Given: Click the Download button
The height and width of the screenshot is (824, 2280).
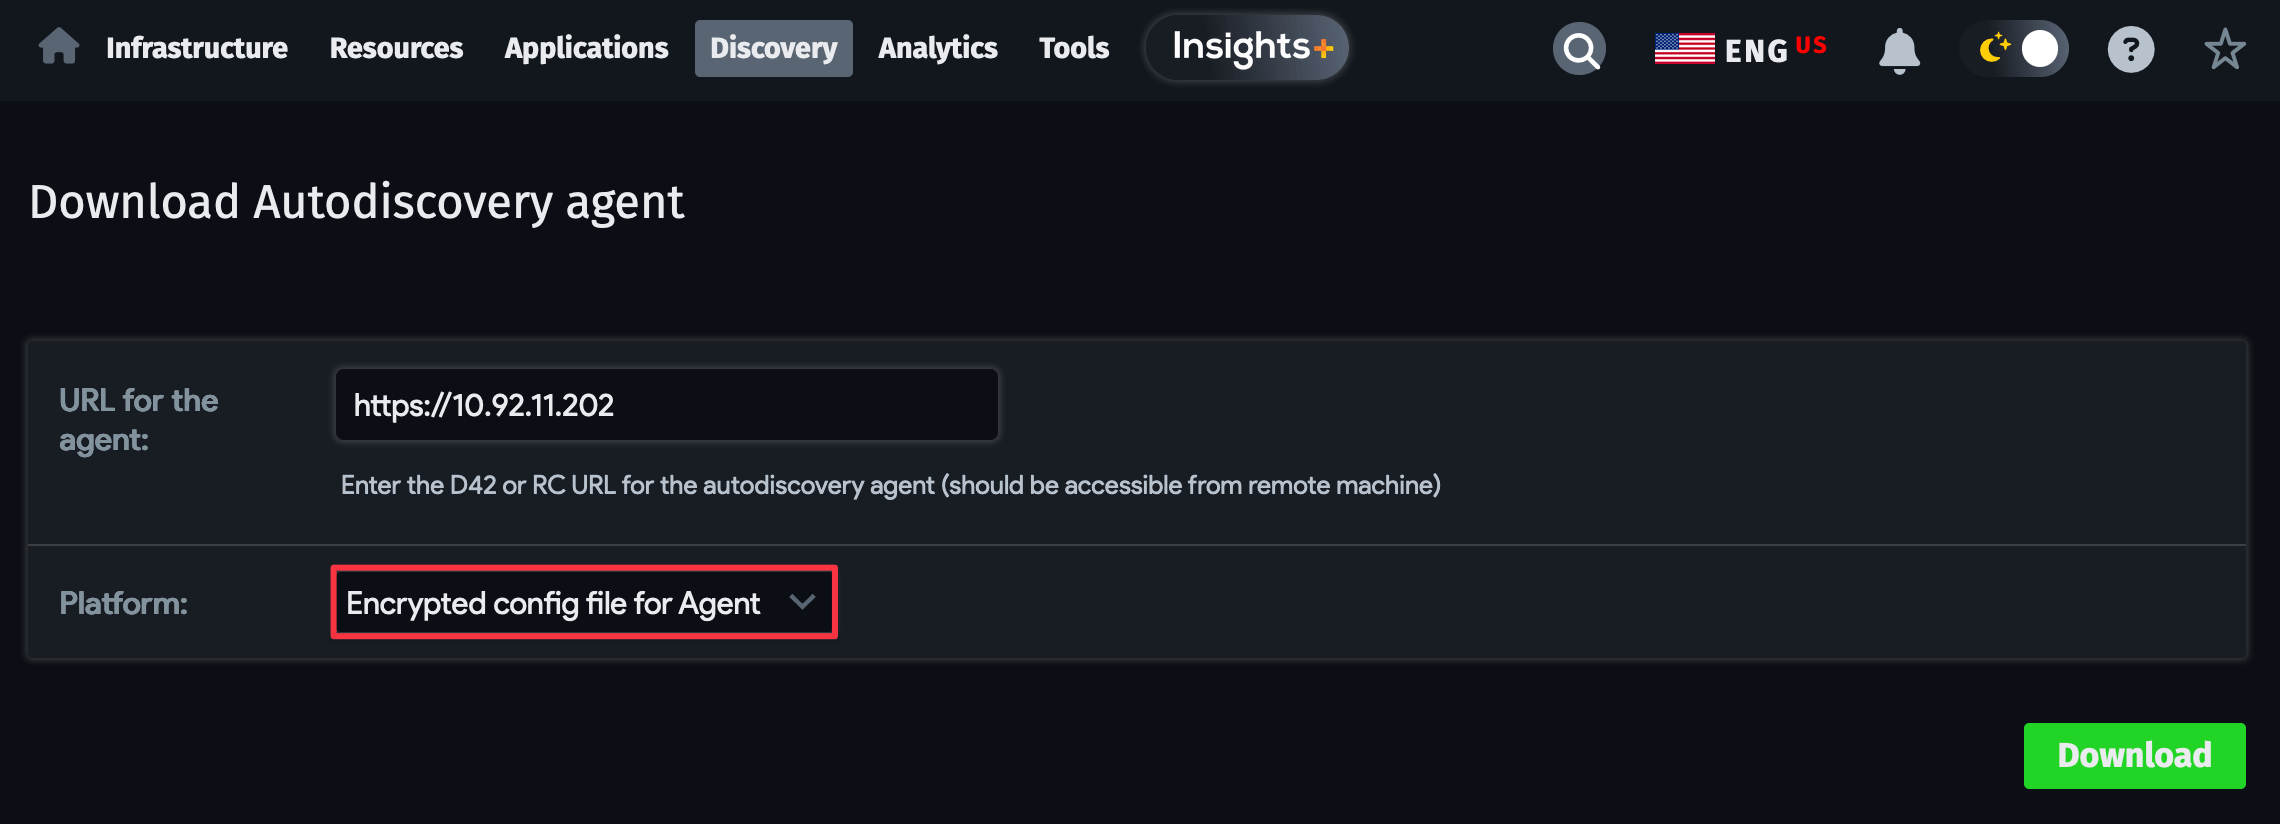Looking at the screenshot, I should 2134,756.
